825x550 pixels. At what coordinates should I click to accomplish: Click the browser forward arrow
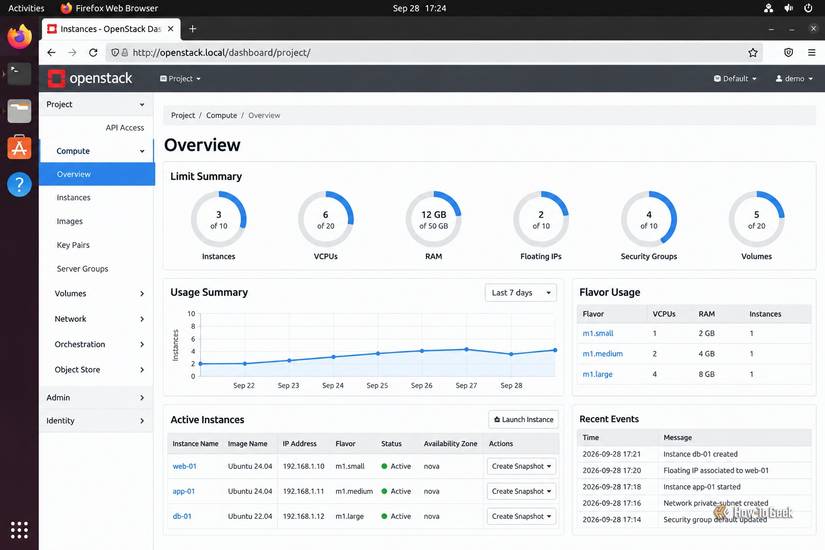(x=72, y=53)
